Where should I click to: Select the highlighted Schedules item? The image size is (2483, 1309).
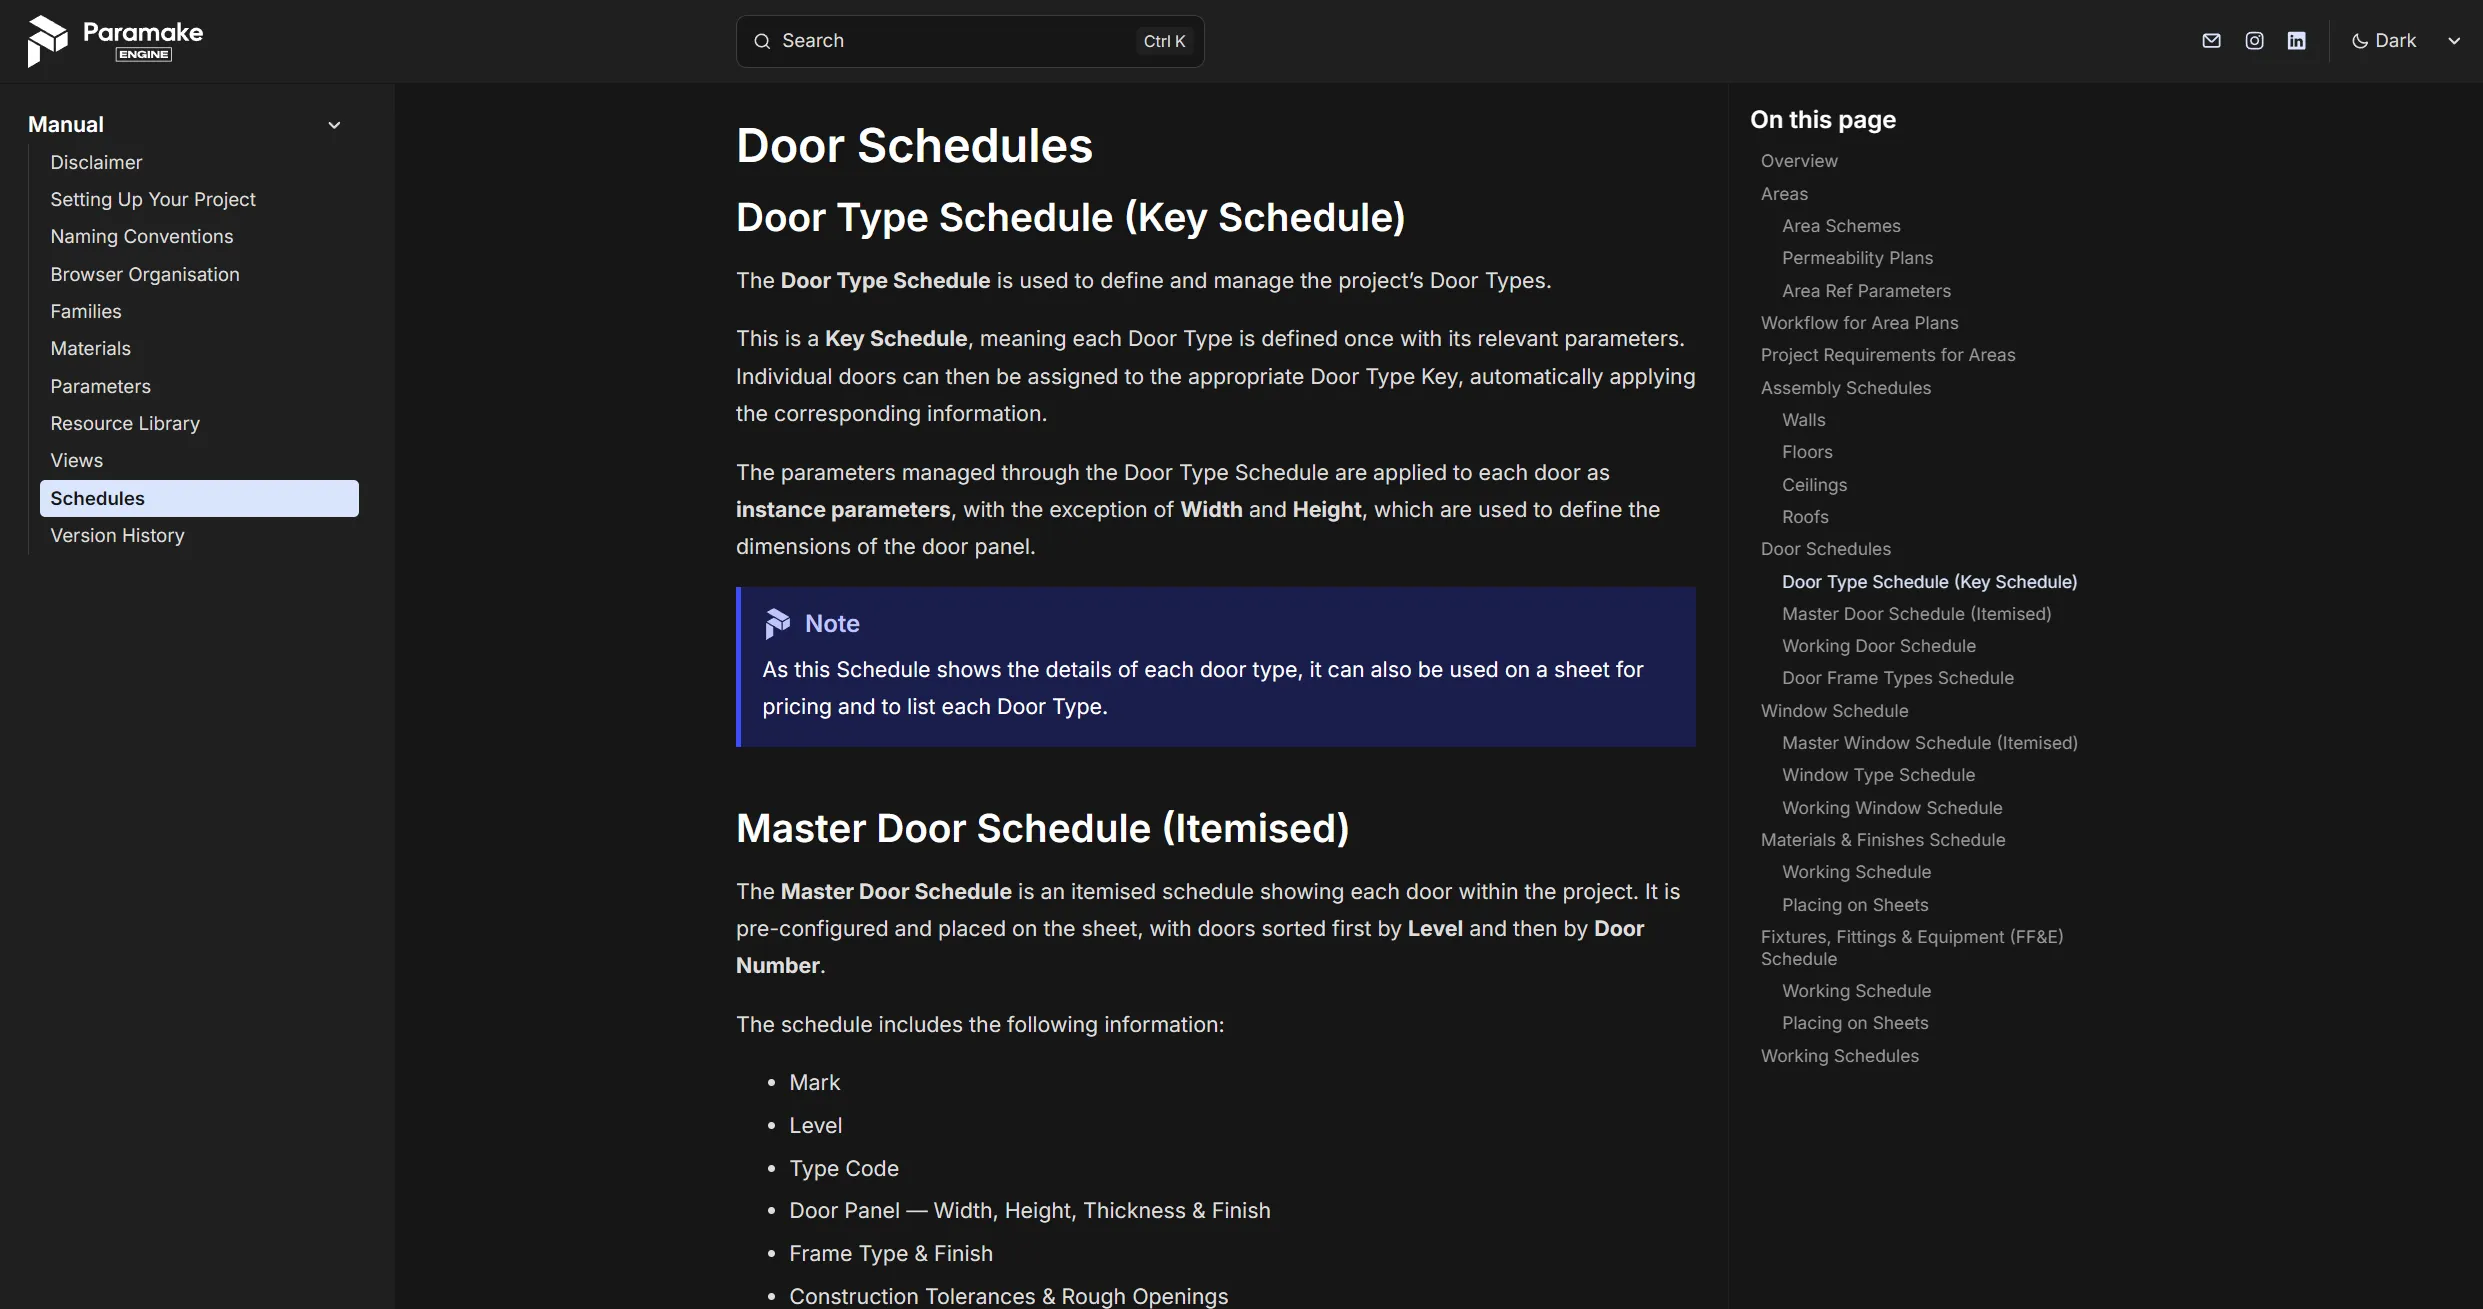pyautogui.click(x=199, y=498)
